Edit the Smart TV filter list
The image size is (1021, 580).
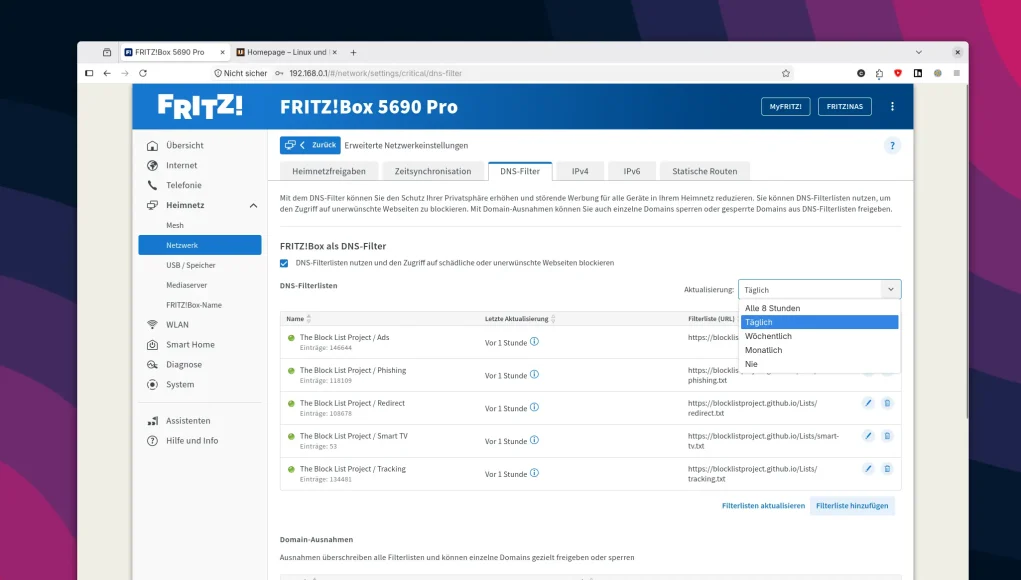[x=868, y=435]
